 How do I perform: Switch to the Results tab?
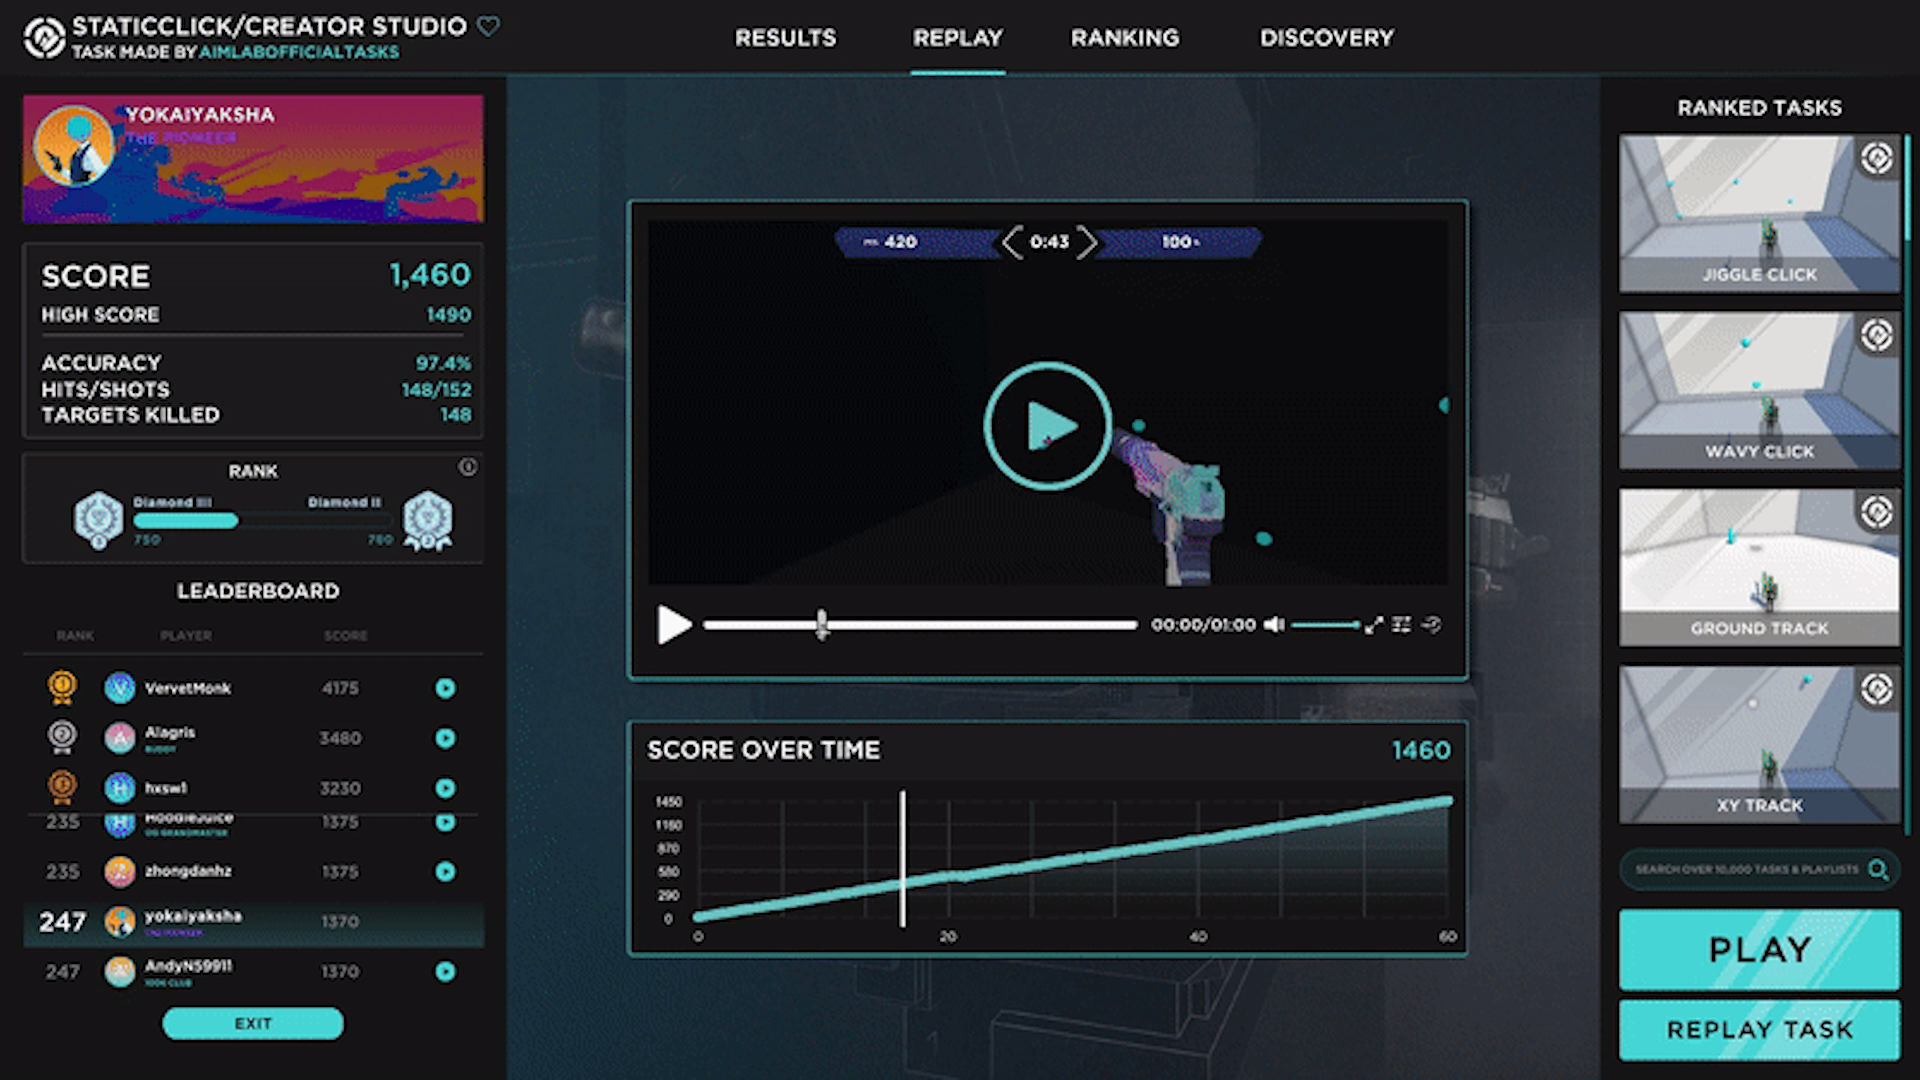click(x=785, y=38)
